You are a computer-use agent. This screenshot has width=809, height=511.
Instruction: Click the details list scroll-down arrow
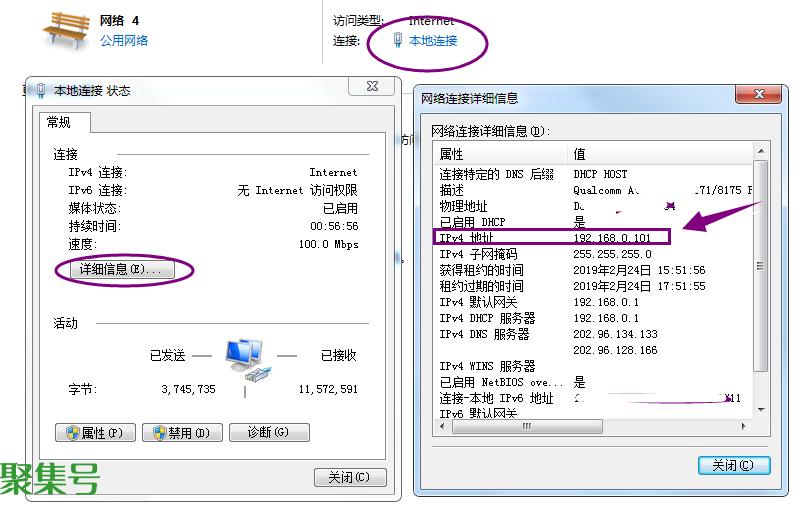click(761, 410)
